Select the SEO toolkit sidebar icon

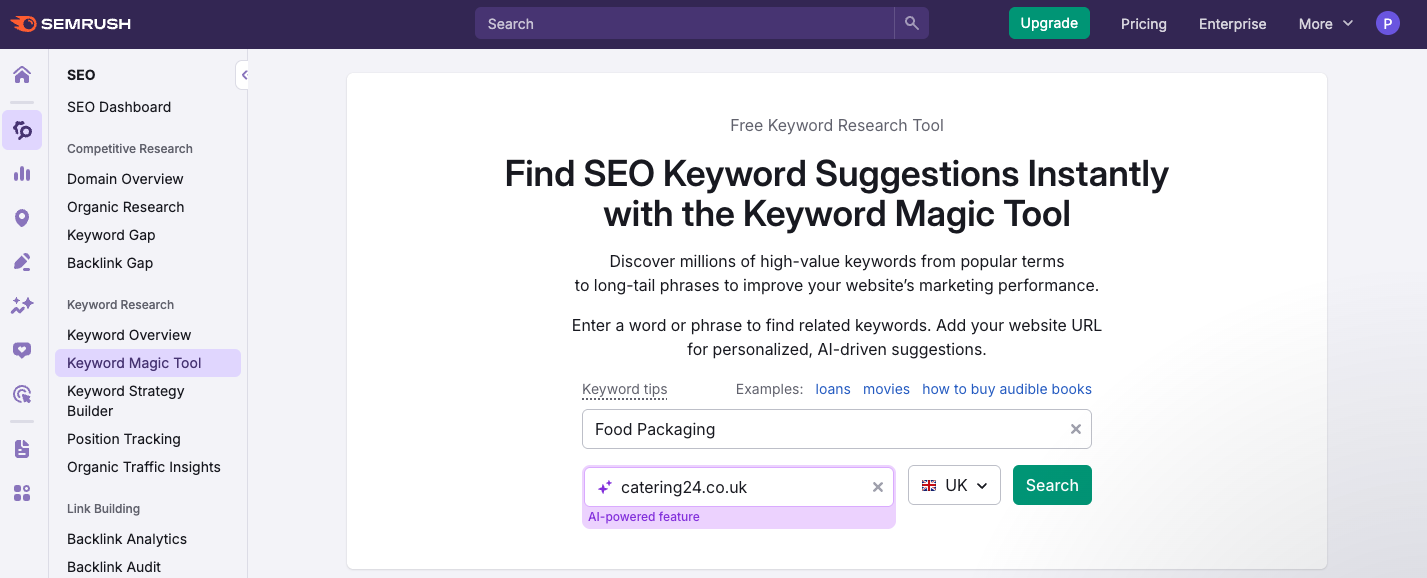pyautogui.click(x=22, y=130)
